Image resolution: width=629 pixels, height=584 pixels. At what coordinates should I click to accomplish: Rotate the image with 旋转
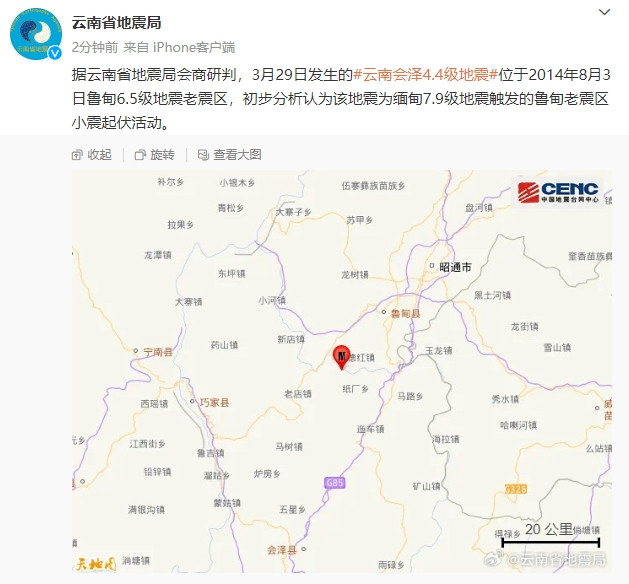155,154
